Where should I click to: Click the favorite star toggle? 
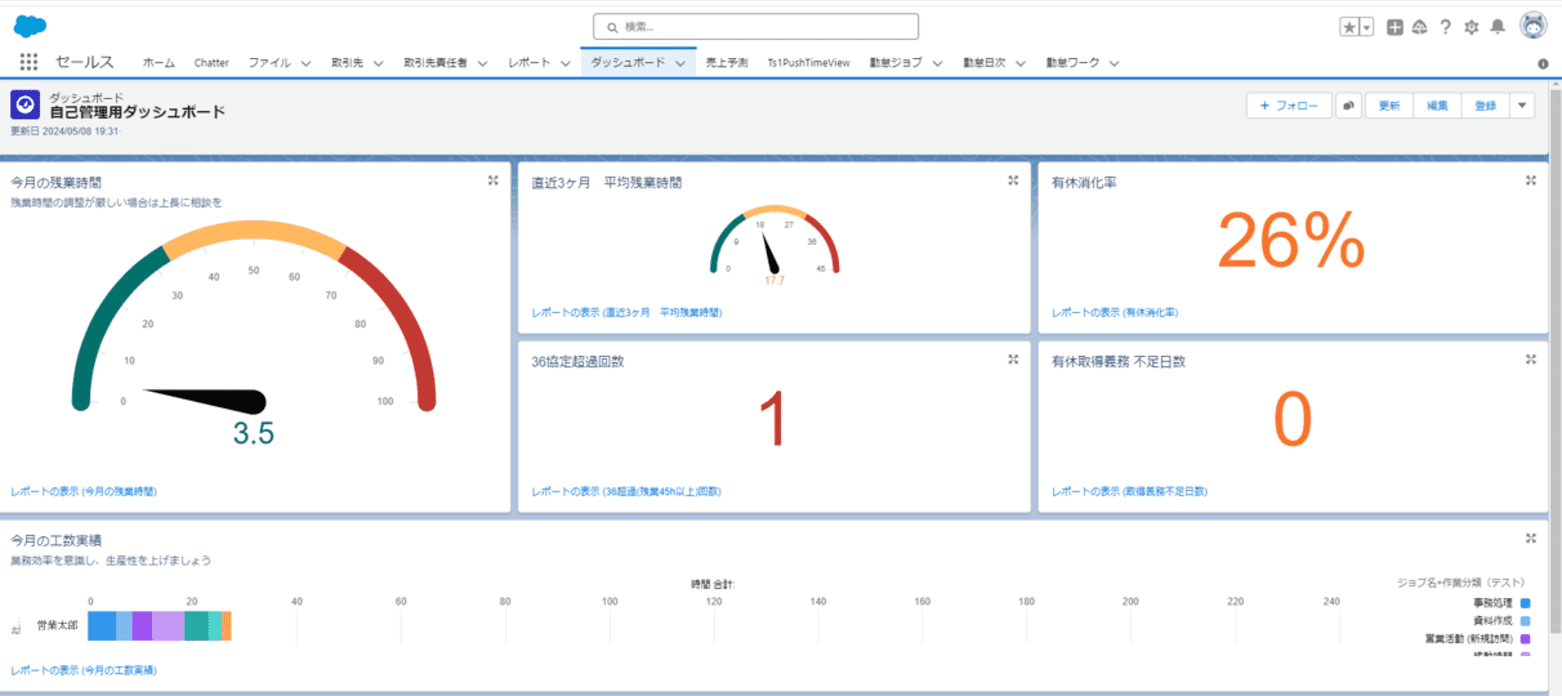1351,27
